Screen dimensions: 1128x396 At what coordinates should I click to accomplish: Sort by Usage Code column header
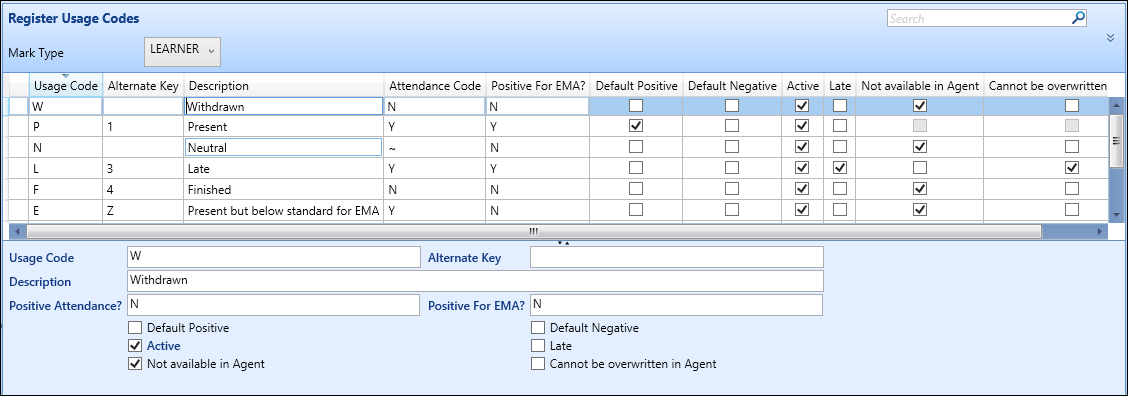[65, 86]
